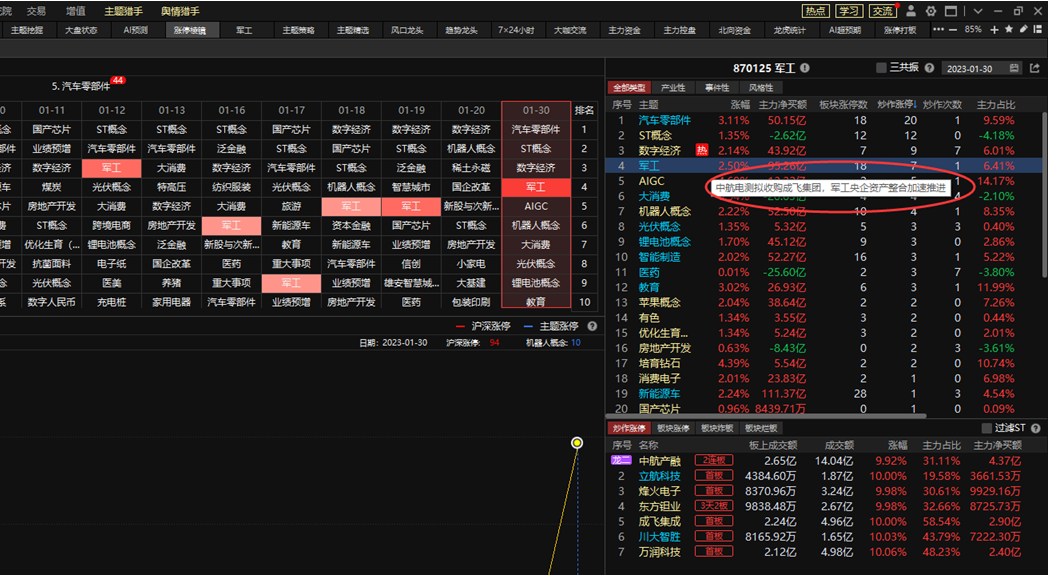Viewport: 1049px width, 575px height.
Task: Open the 汽车零部件 theme link in list
Action: coord(664,120)
